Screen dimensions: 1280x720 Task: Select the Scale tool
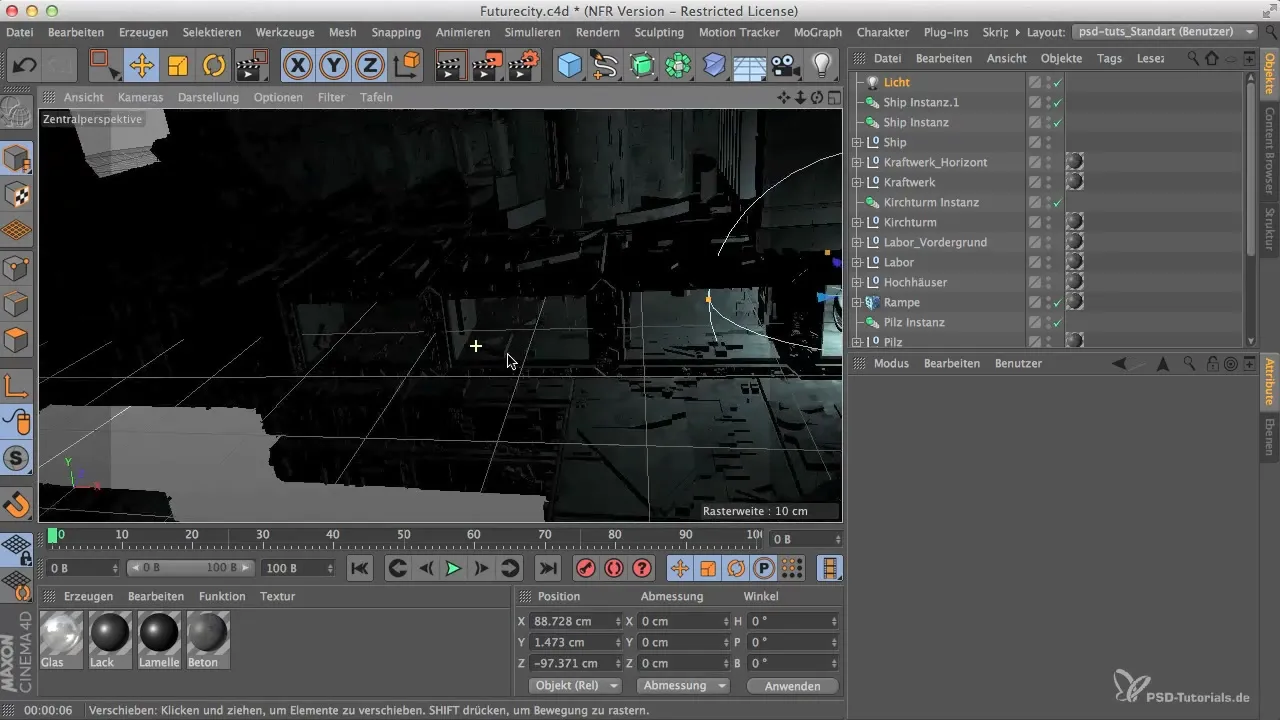(178, 67)
